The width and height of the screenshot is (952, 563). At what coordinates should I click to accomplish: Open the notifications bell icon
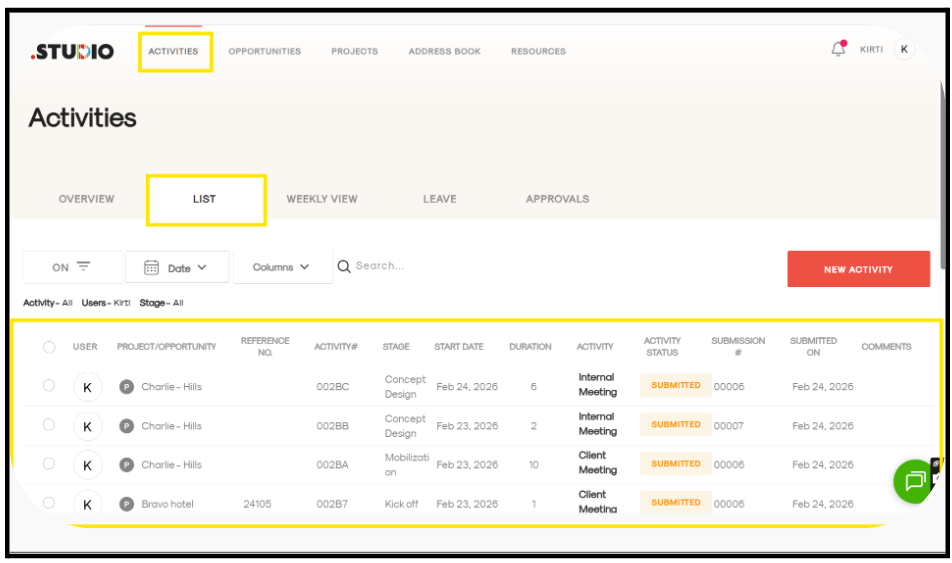coord(838,49)
